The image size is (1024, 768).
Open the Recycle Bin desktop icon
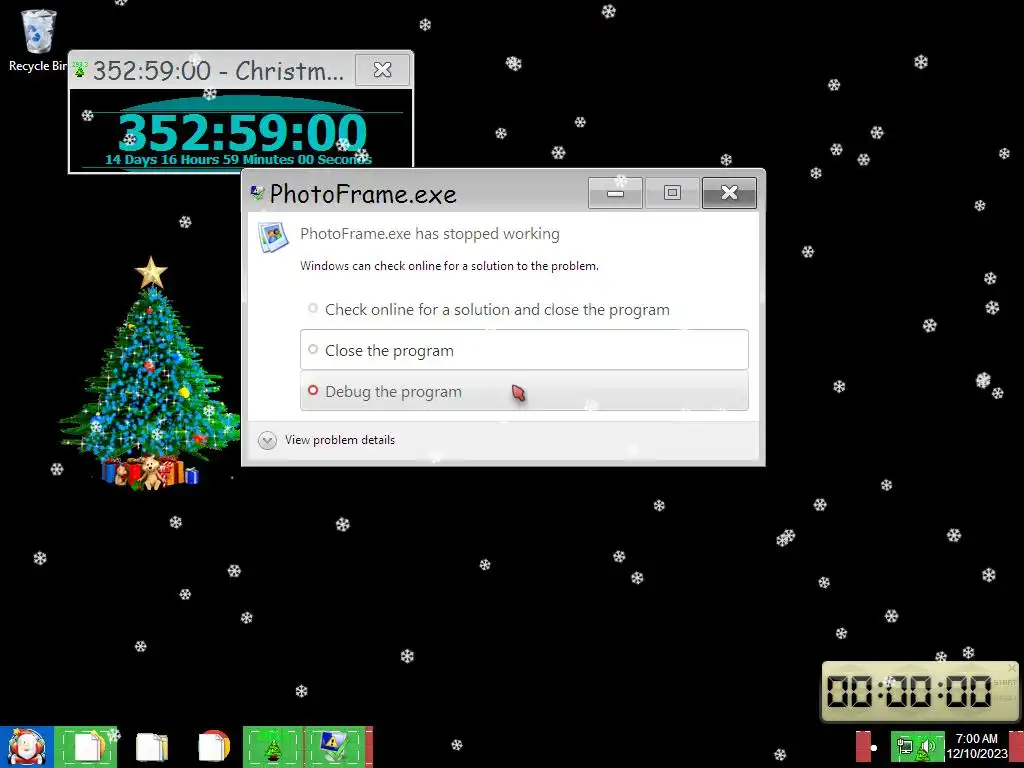(x=38, y=39)
